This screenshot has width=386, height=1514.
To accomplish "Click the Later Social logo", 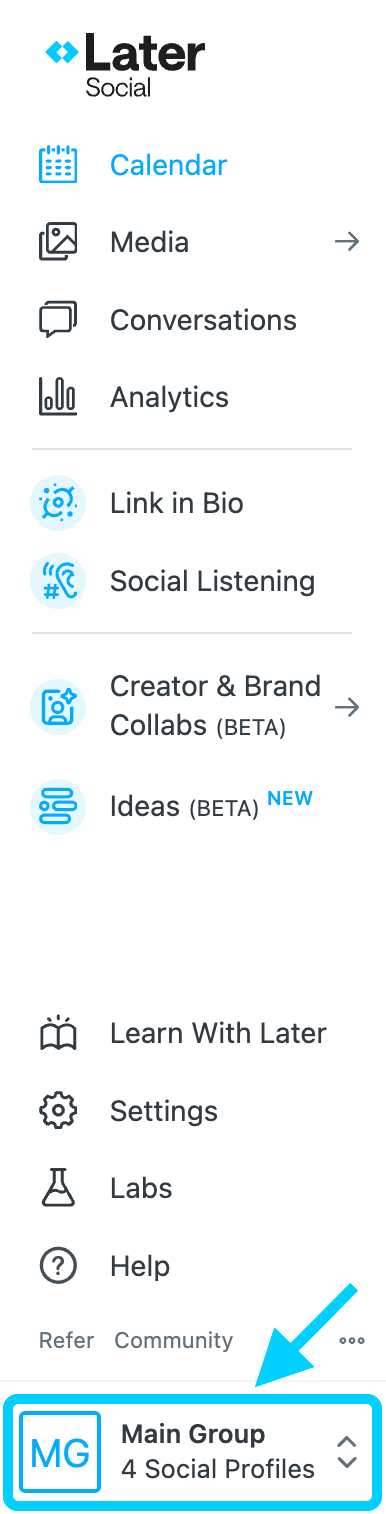I will point(125,64).
